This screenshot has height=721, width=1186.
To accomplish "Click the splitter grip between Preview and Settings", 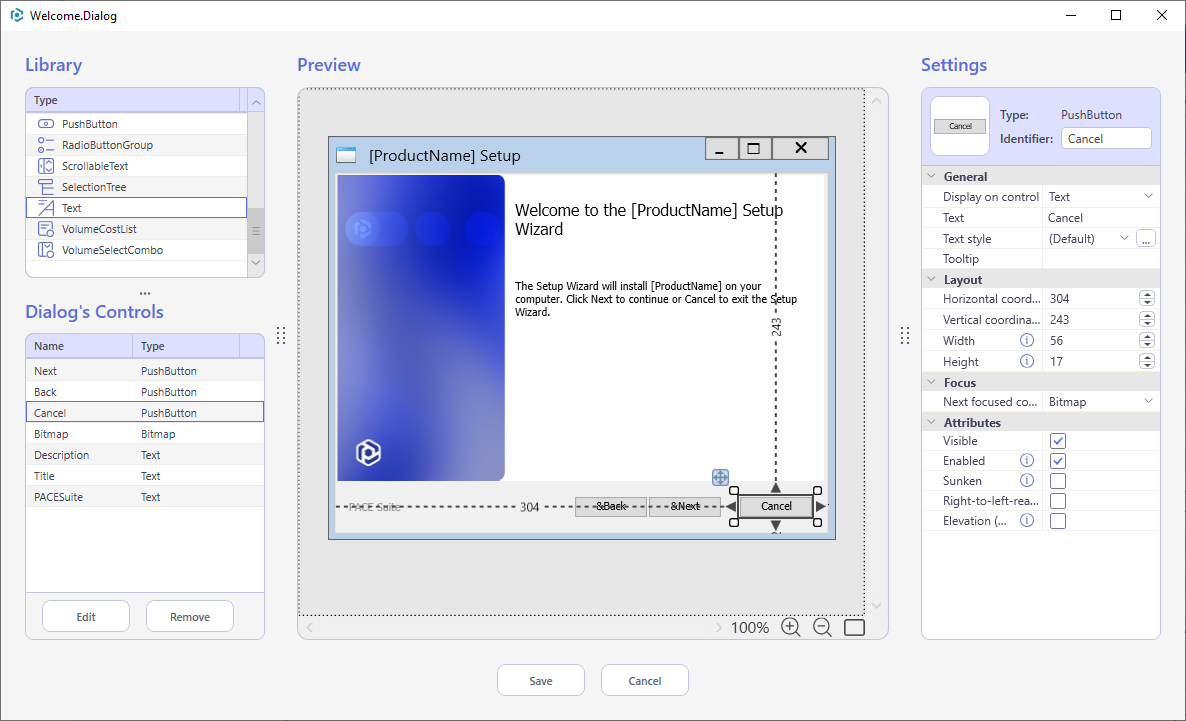I will click(905, 335).
